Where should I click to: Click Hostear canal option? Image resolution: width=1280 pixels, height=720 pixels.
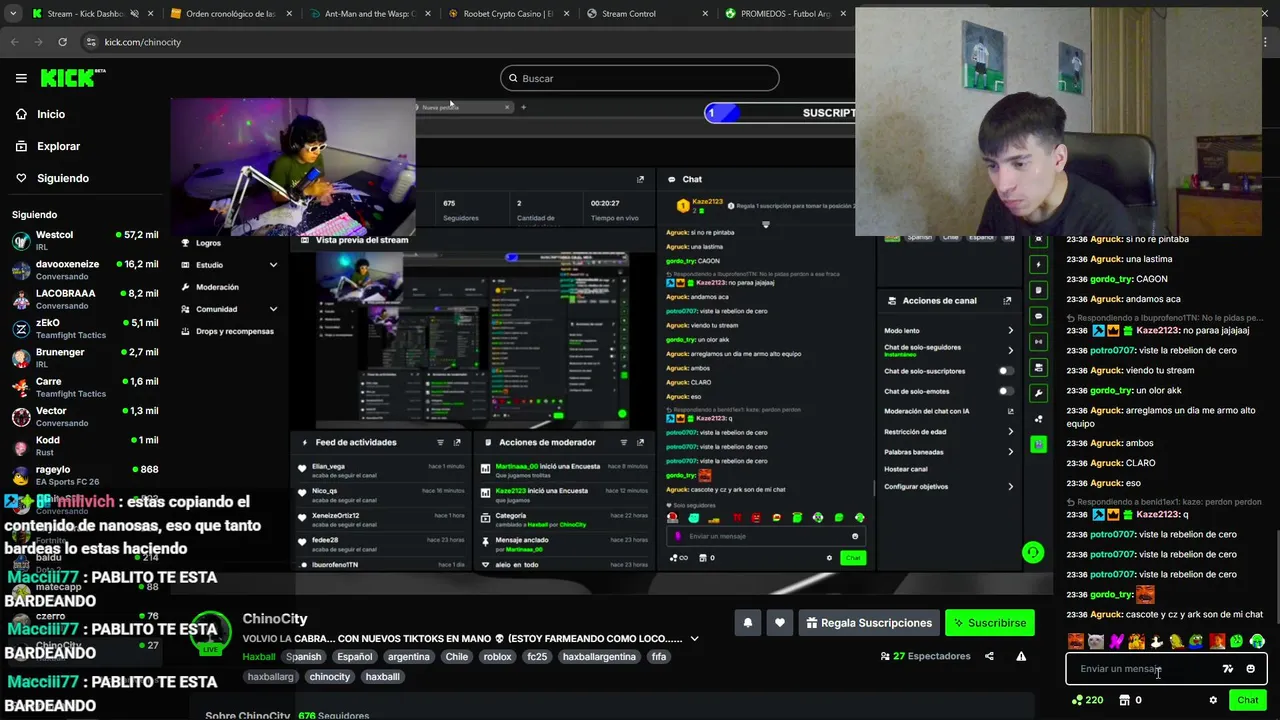click(906, 469)
